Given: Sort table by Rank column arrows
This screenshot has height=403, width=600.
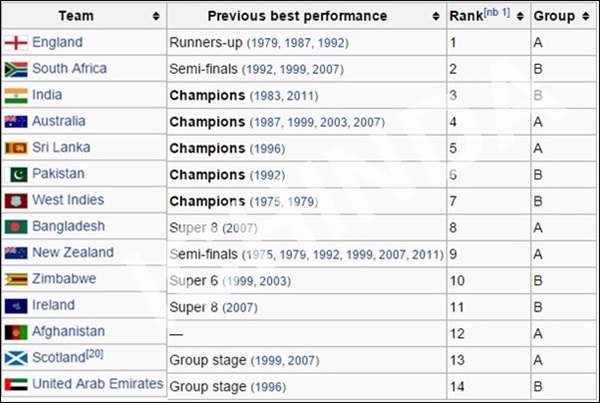Looking at the screenshot, I should [x=520, y=16].
